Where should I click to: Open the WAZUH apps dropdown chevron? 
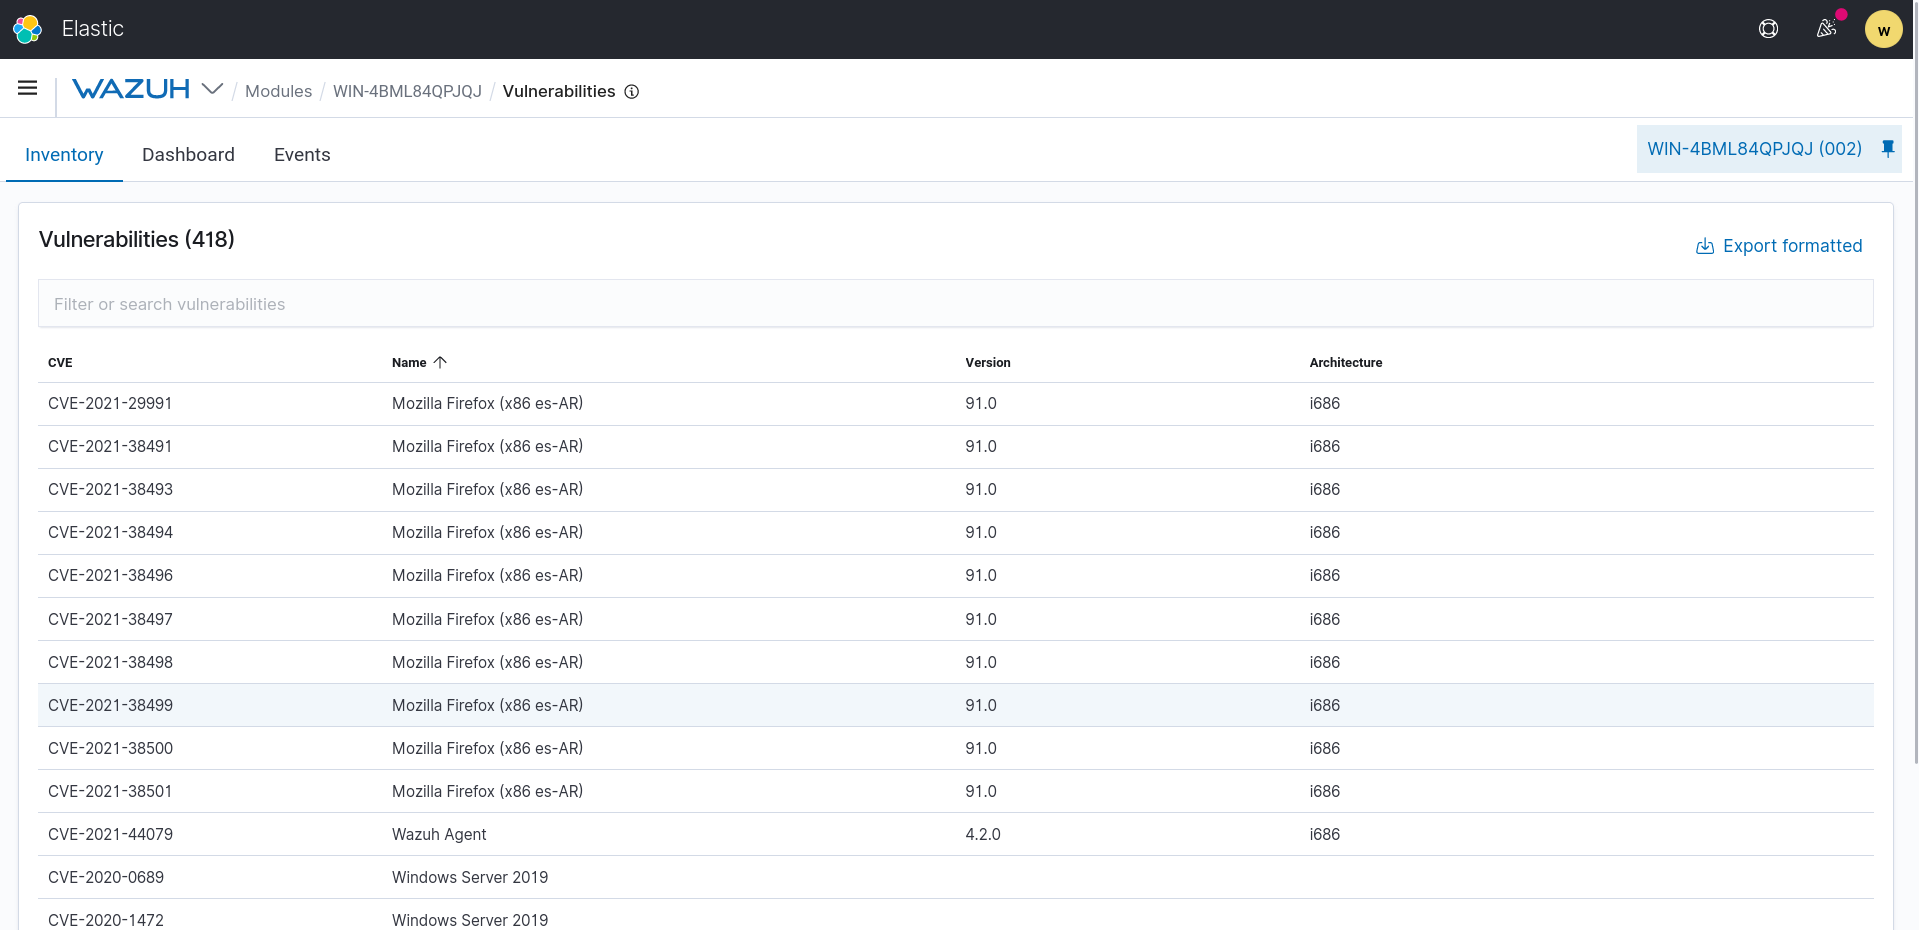pos(211,89)
